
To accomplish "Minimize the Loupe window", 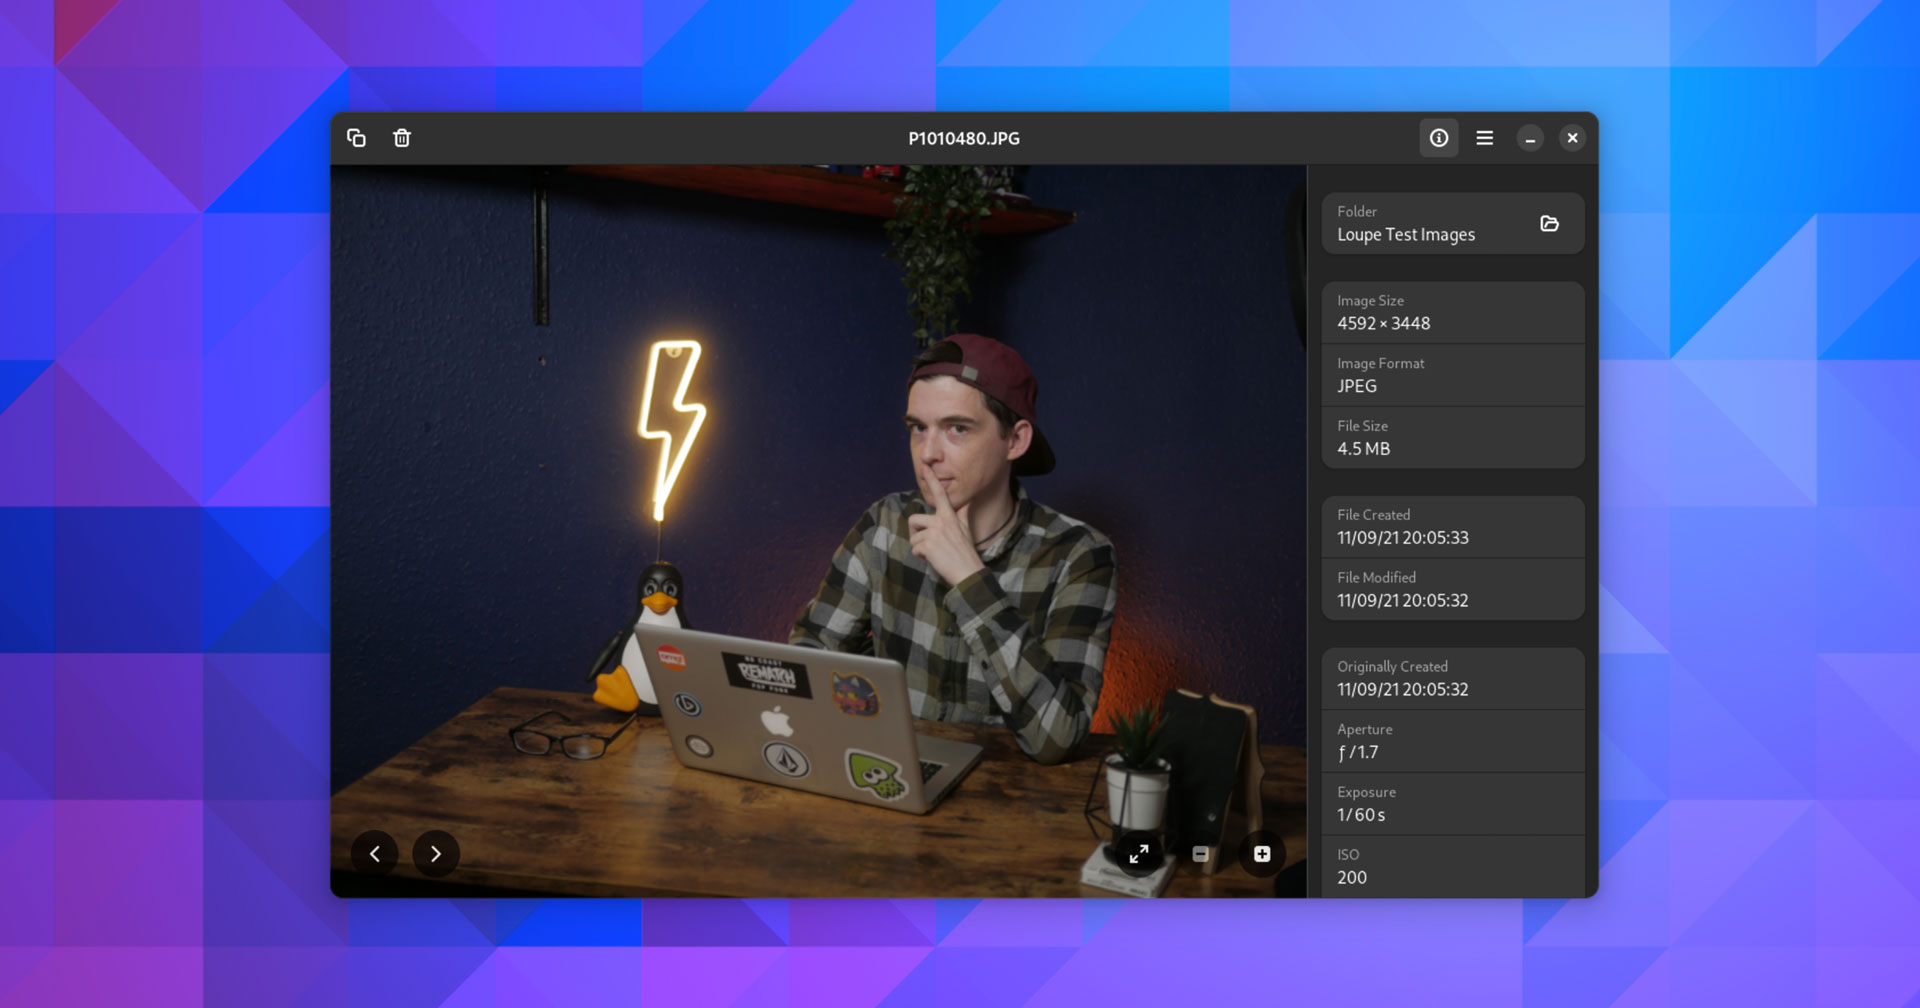I will 1531,138.
